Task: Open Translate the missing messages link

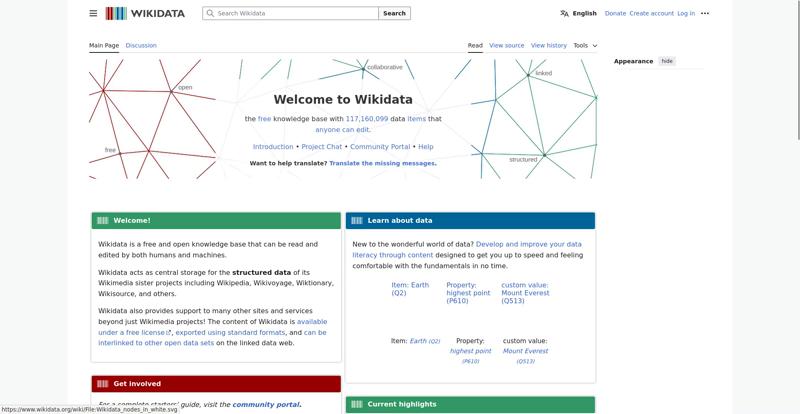Action: (x=383, y=163)
